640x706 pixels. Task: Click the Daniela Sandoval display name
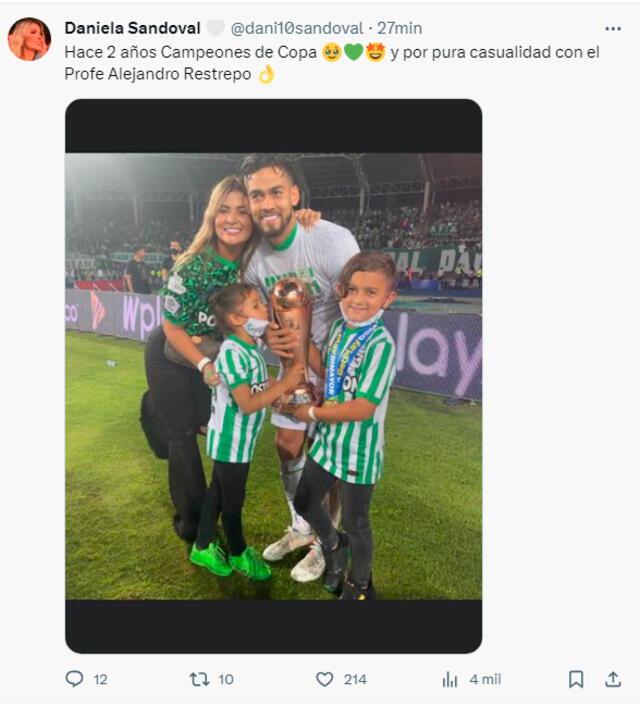point(132,28)
